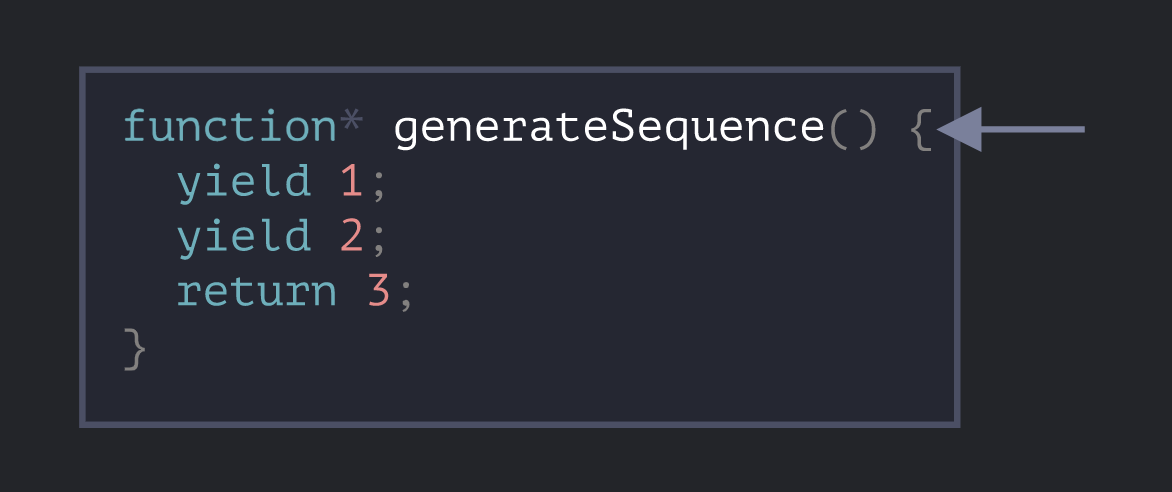Click the opening curly brace

(921, 129)
